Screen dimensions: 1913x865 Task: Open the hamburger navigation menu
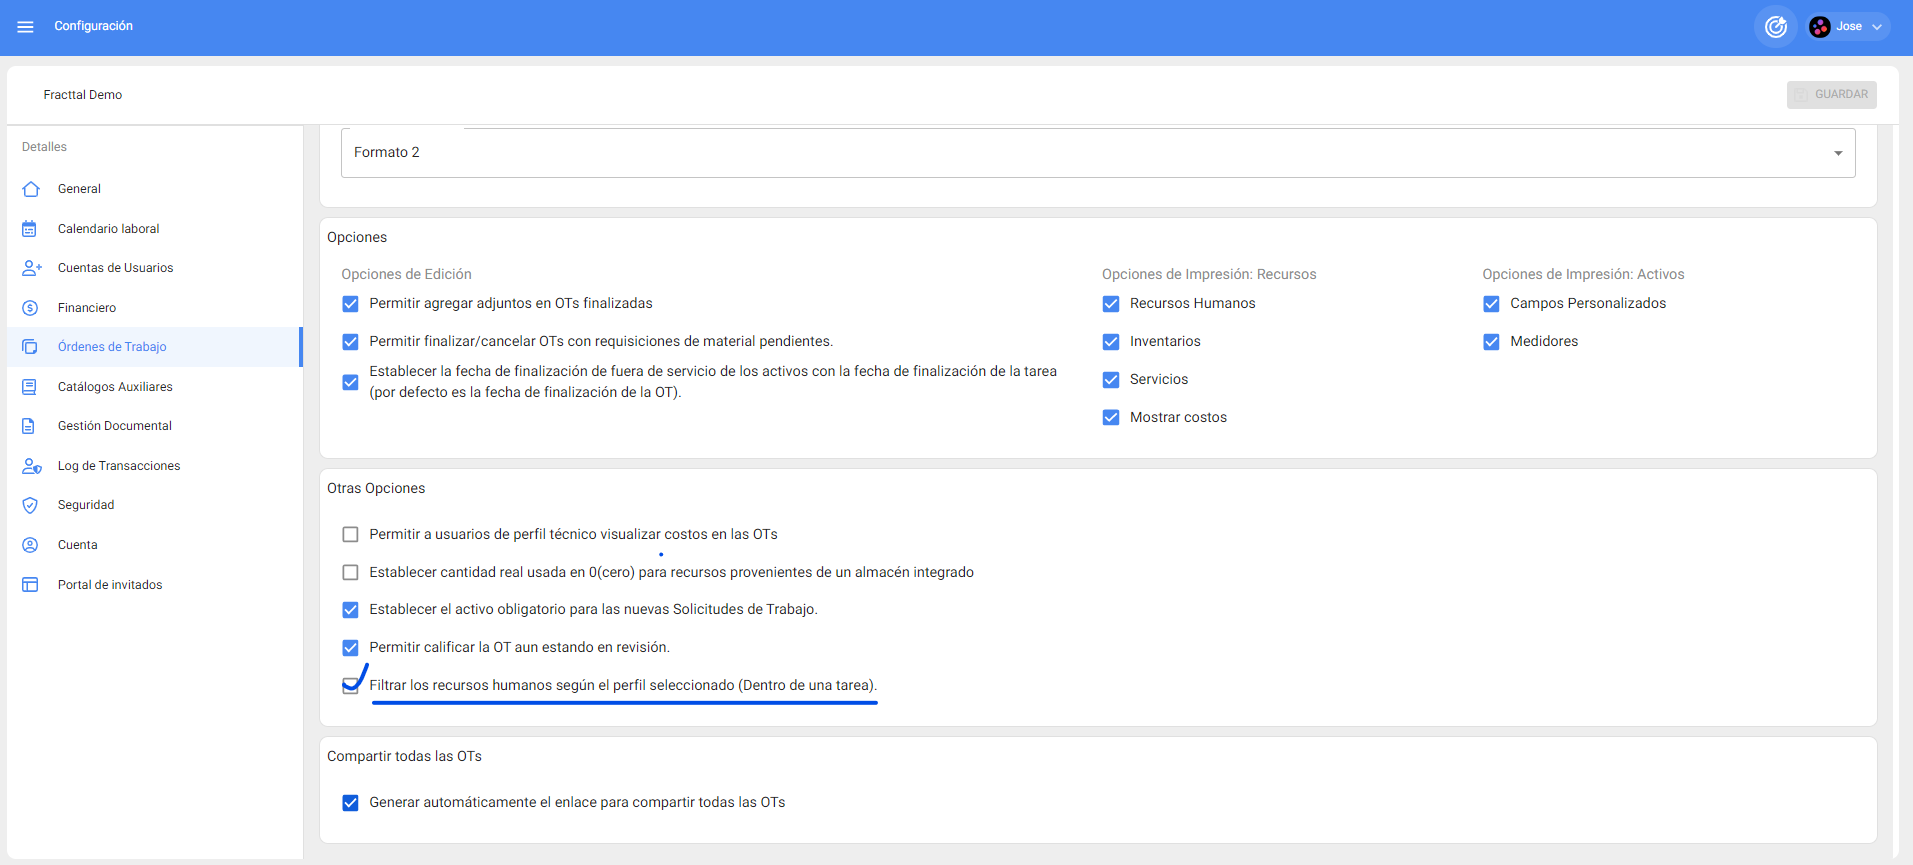tap(26, 27)
